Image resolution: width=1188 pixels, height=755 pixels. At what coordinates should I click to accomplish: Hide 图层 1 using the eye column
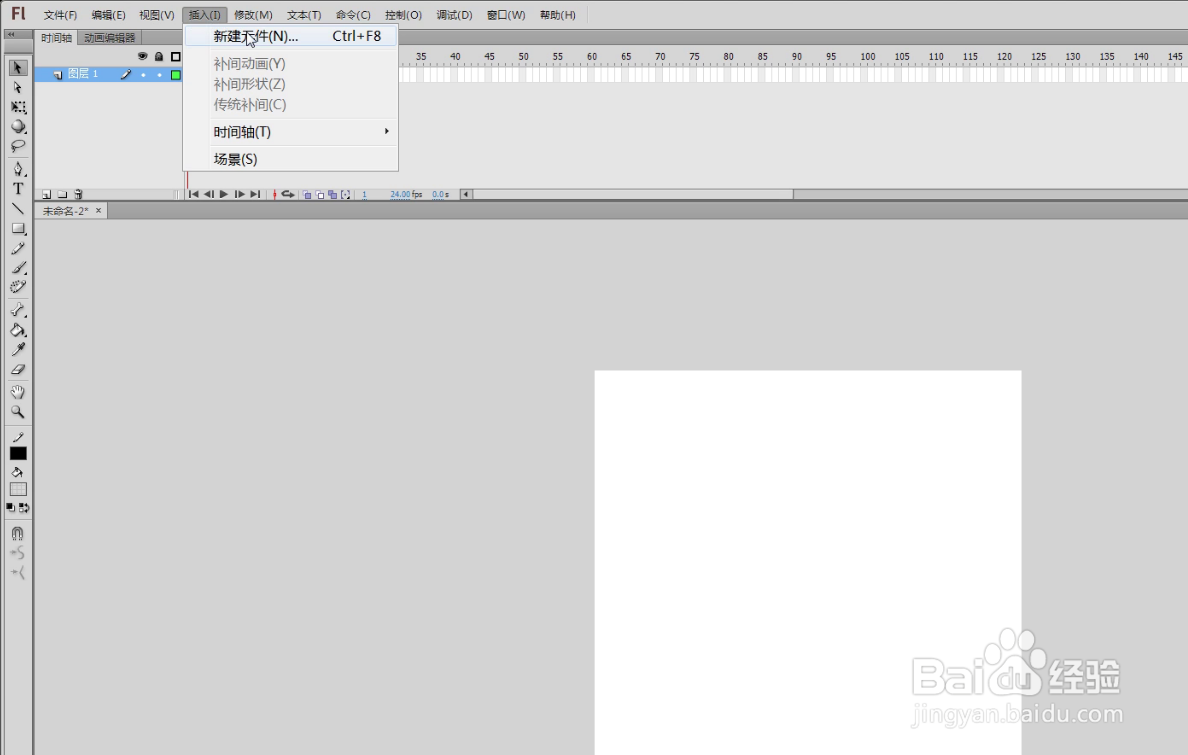coord(143,73)
